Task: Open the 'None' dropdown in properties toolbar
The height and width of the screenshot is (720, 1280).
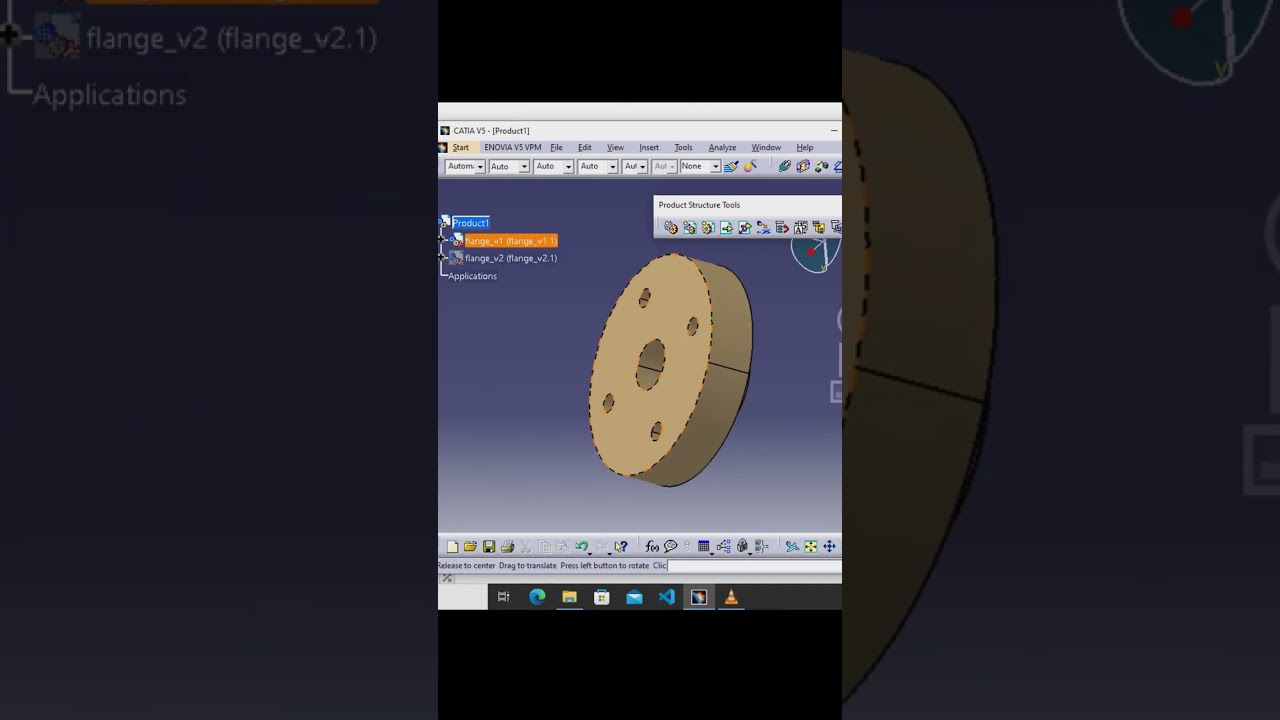Action: click(x=700, y=166)
